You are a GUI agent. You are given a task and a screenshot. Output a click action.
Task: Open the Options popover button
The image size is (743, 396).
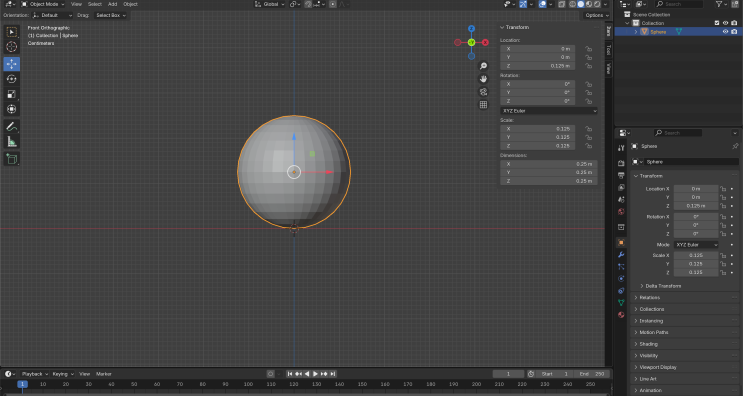(597, 15)
